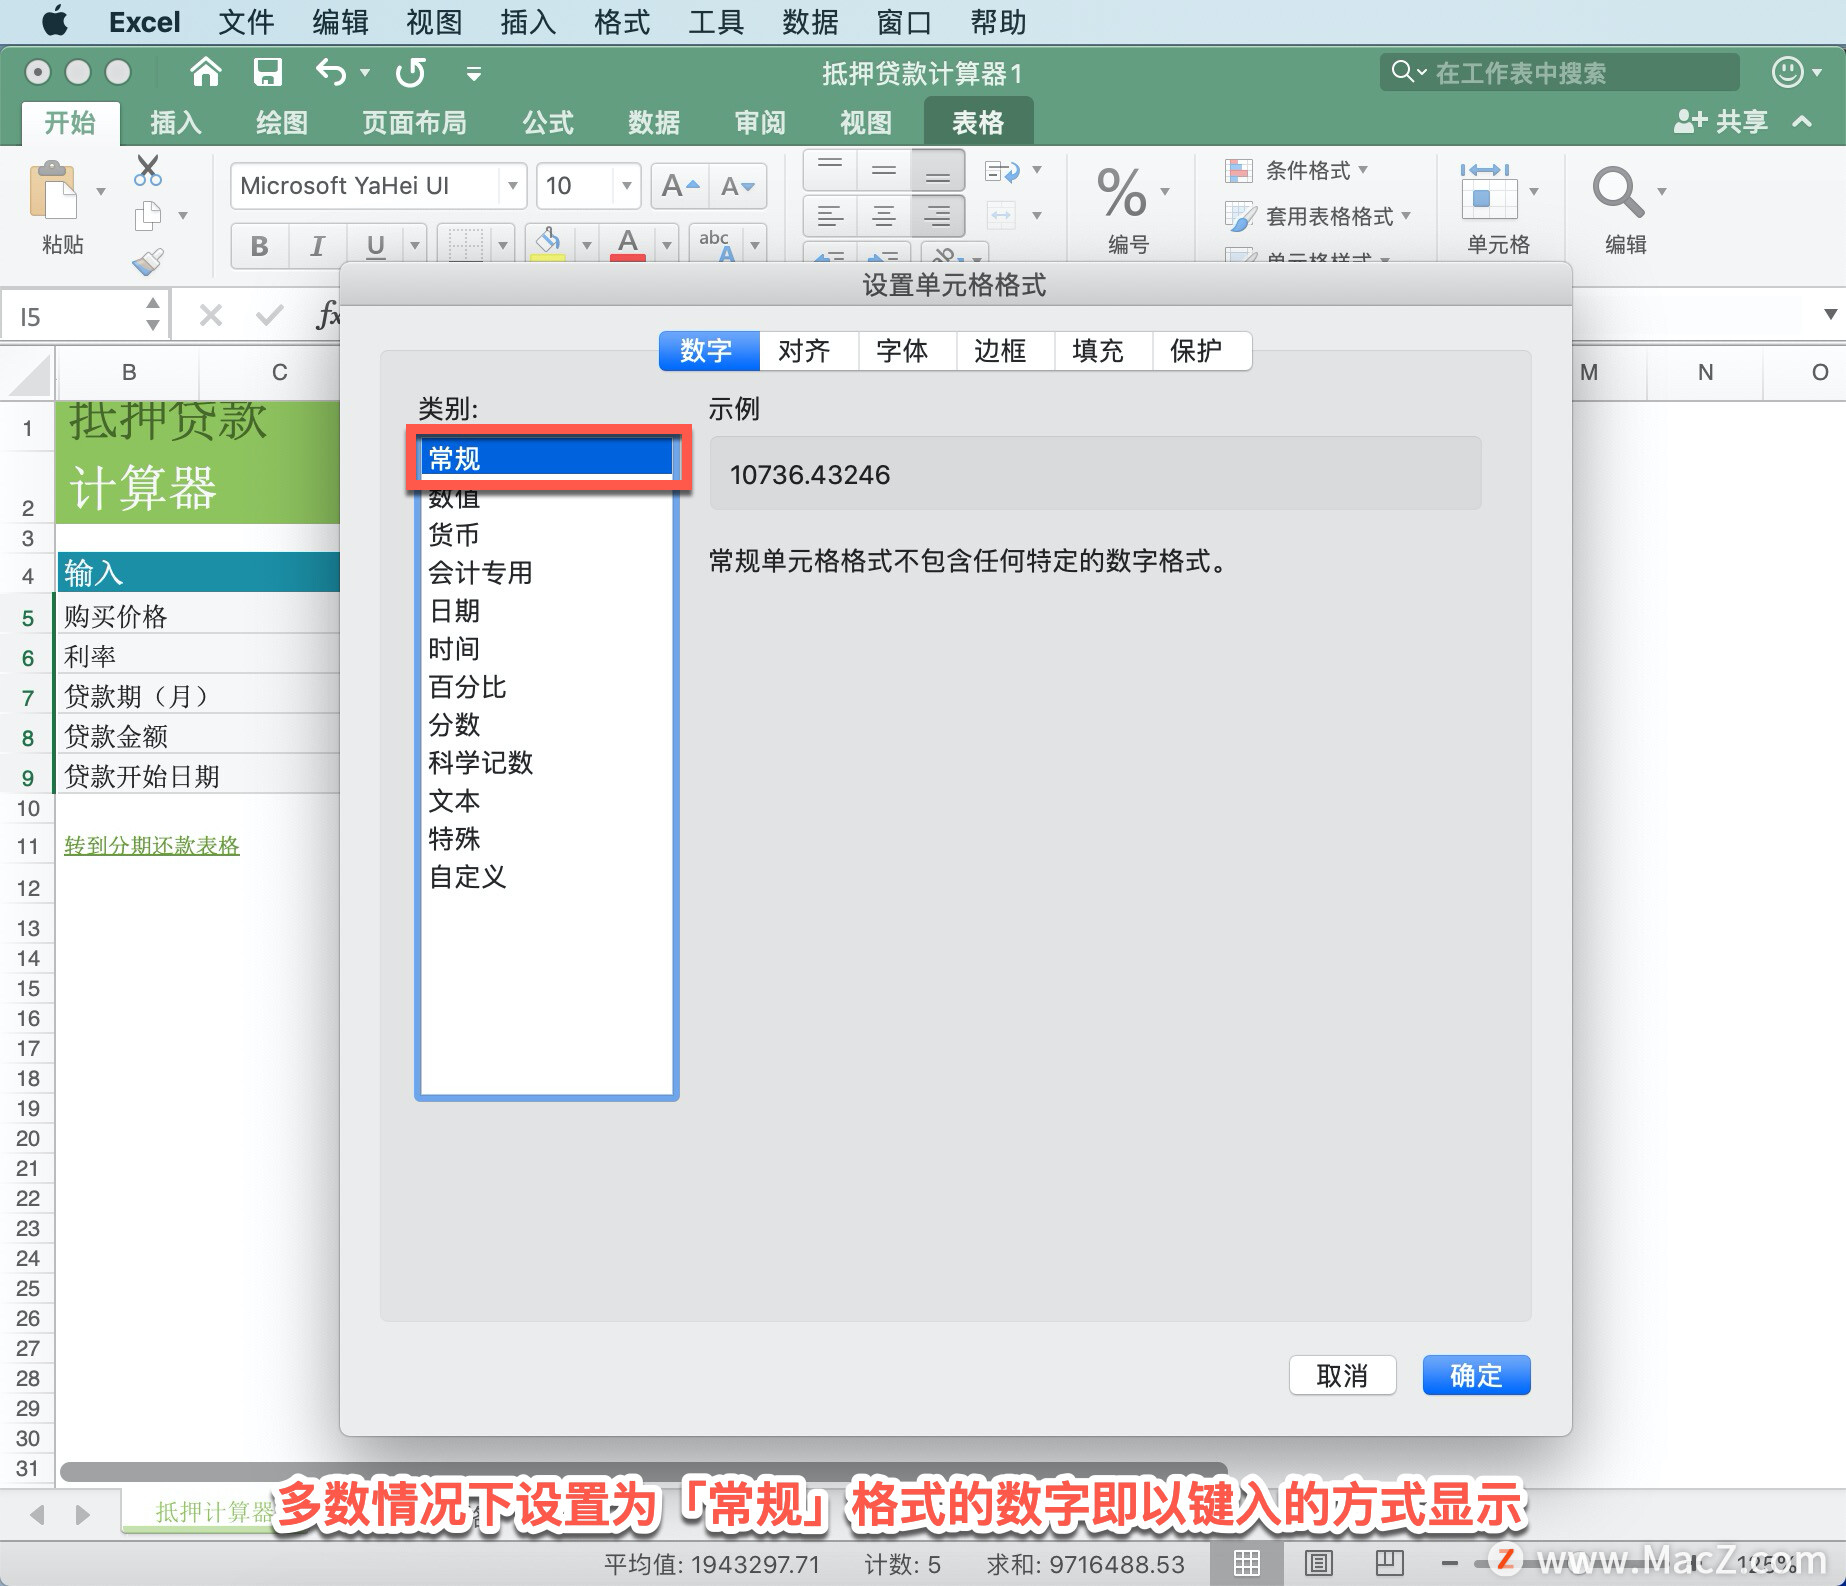This screenshot has width=1846, height=1586.
Task: Click the Page Break view icon in status bar
Action: (1390, 1563)
